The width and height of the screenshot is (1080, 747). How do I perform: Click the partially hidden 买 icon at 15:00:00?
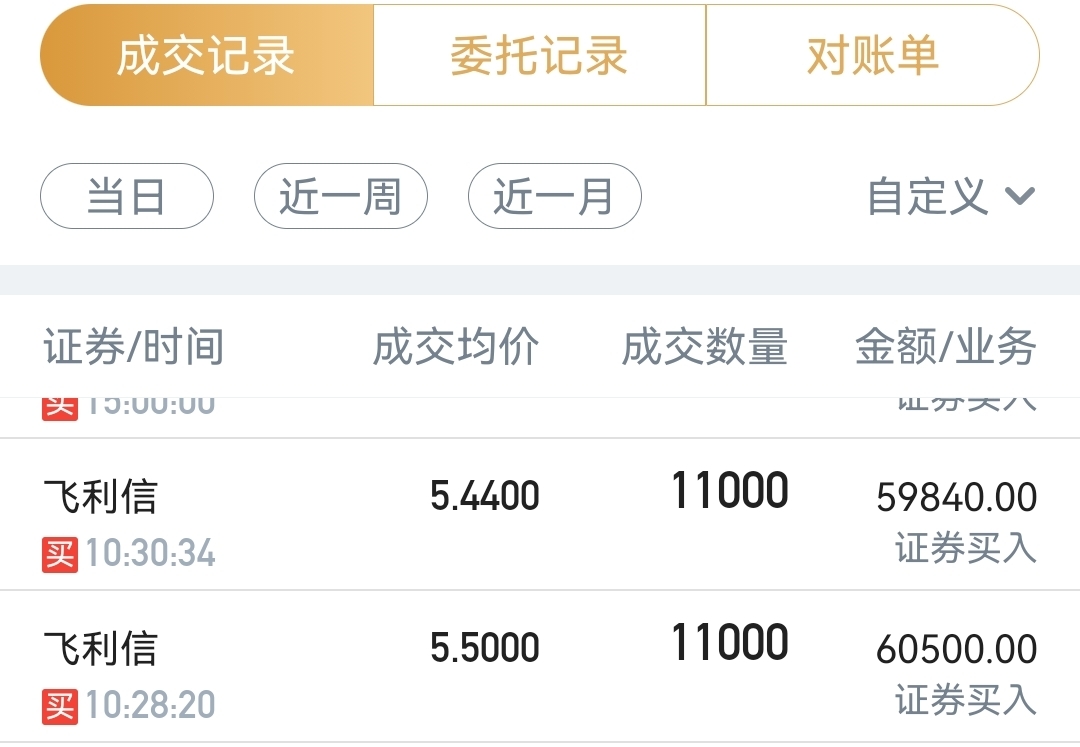pos(59,407)
